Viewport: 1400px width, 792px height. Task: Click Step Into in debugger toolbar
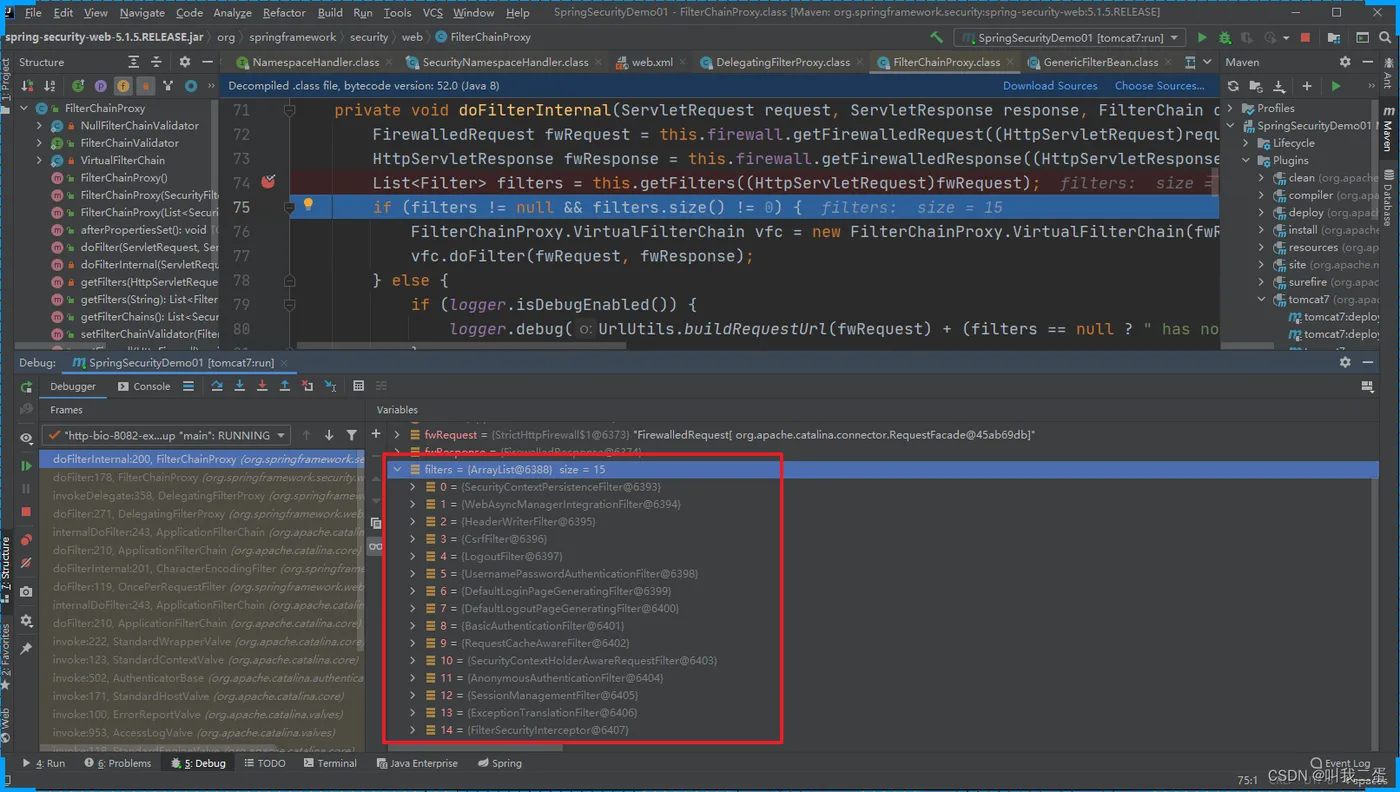(x=240, y=386)
